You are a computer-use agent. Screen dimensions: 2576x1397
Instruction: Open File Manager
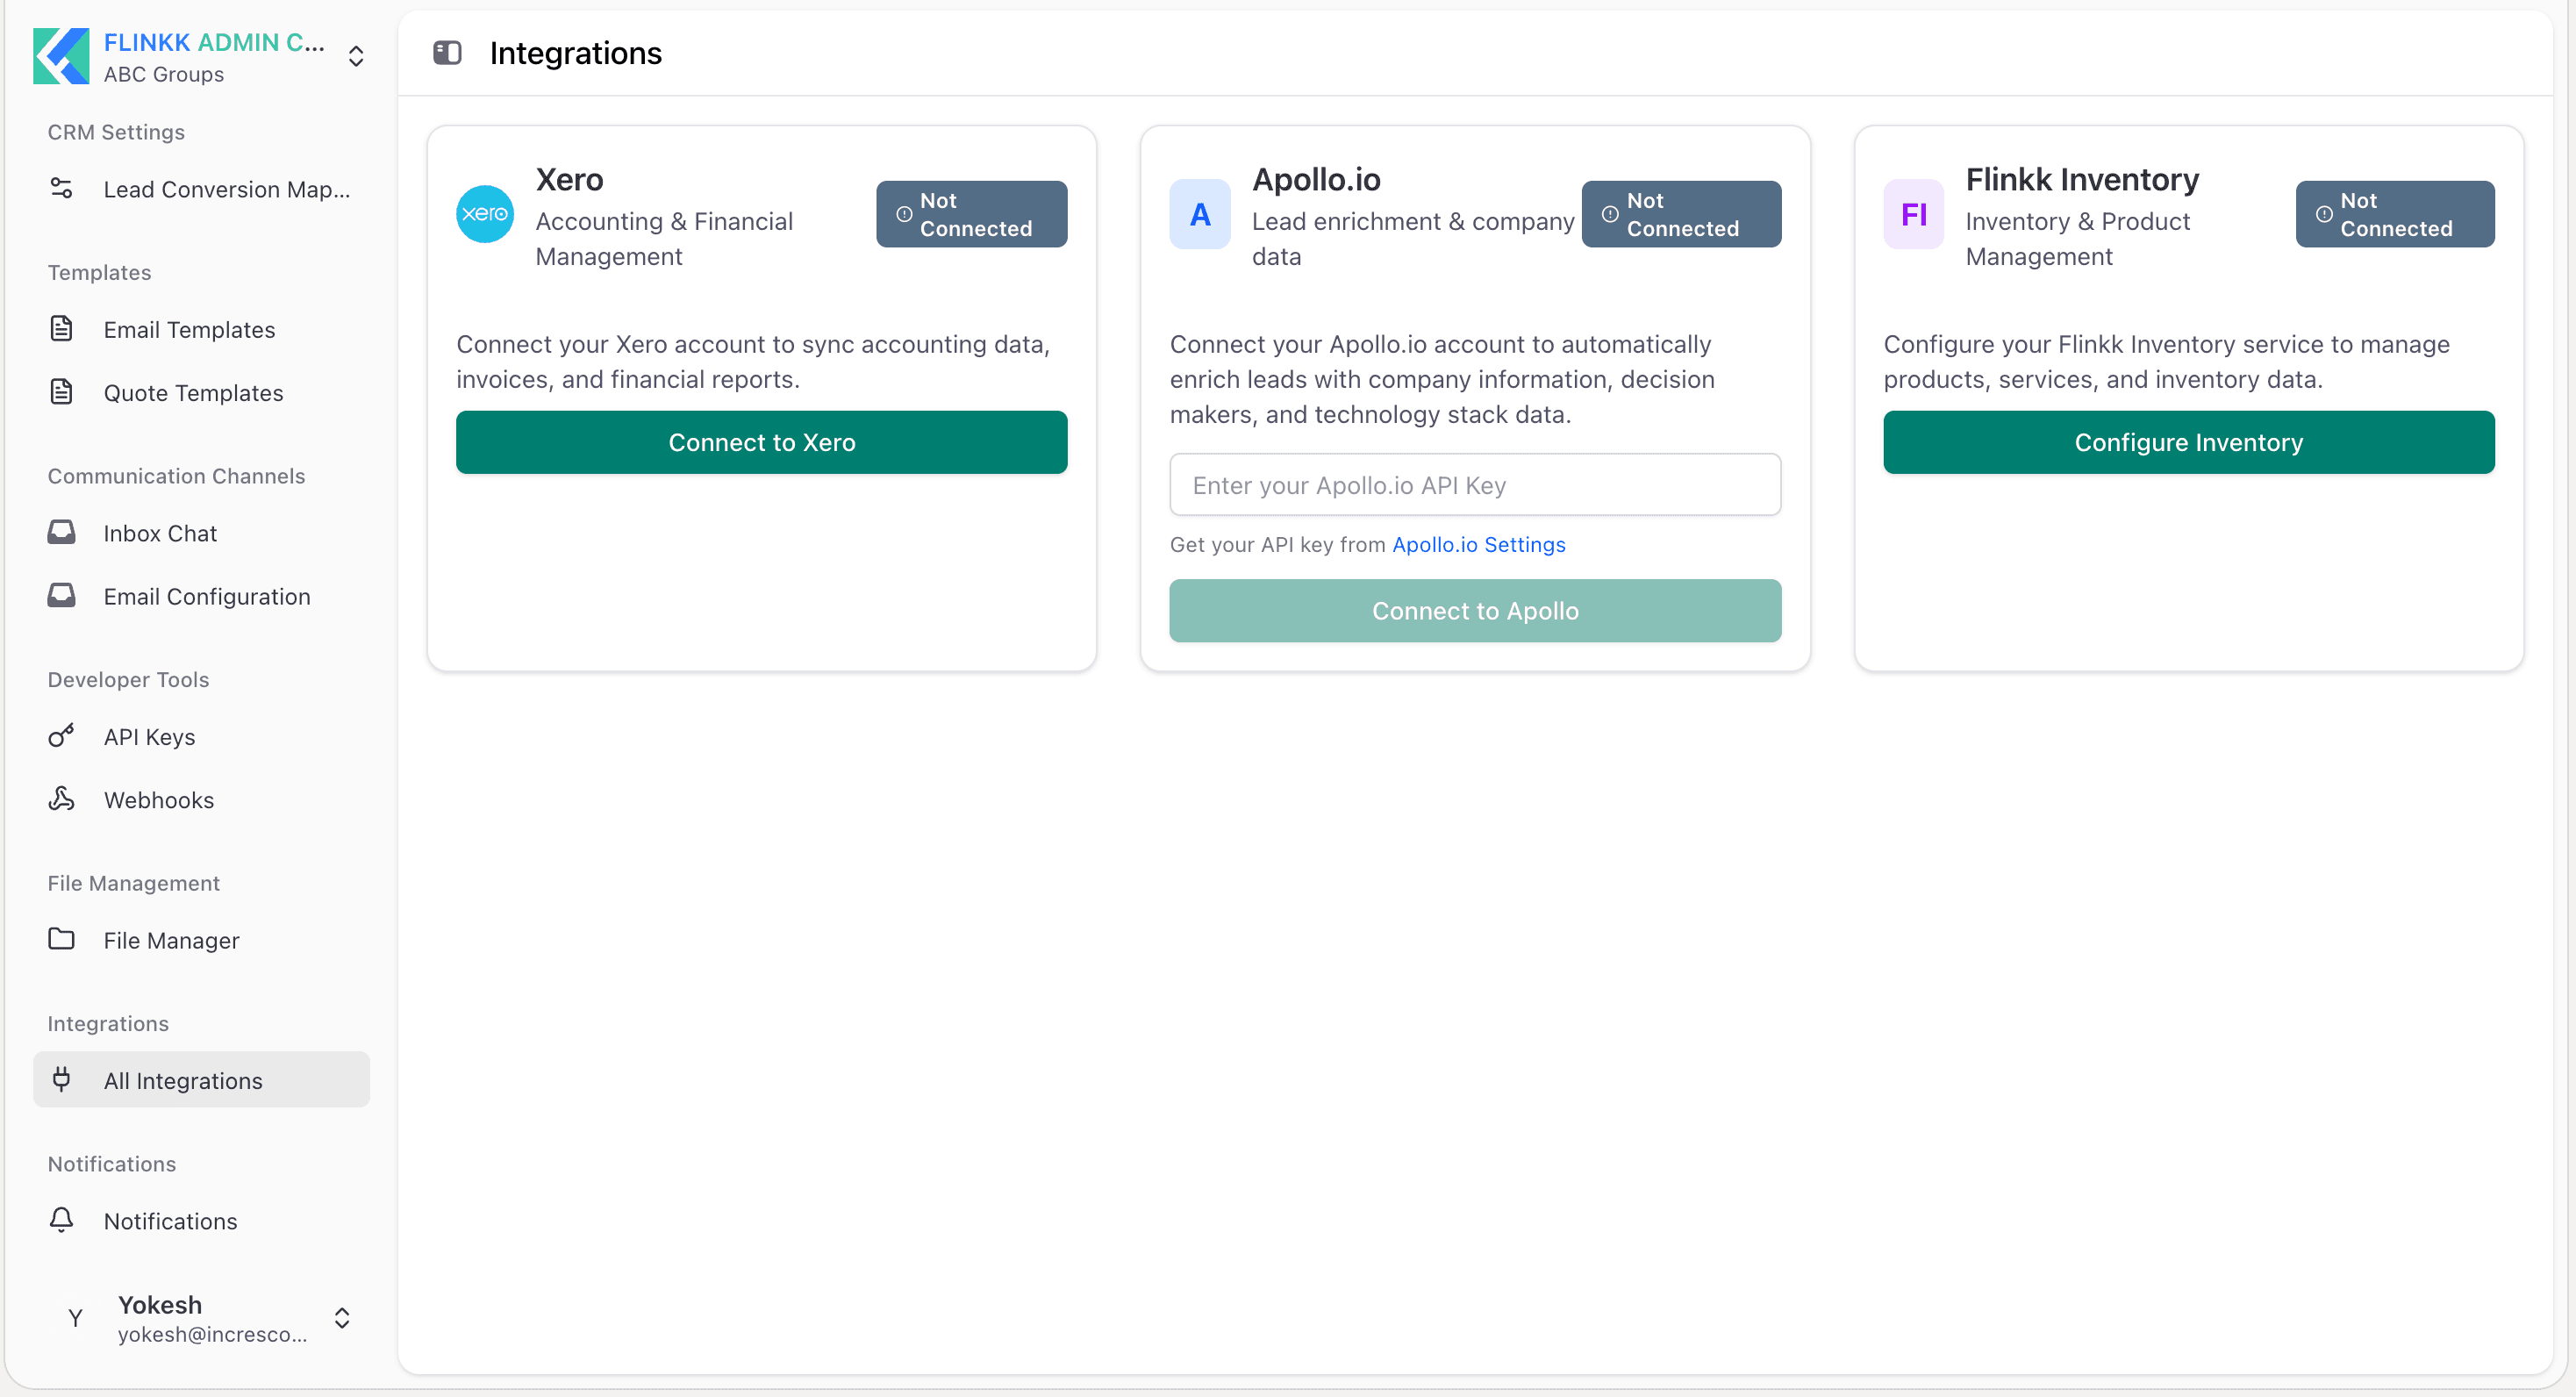click(201, 940)
